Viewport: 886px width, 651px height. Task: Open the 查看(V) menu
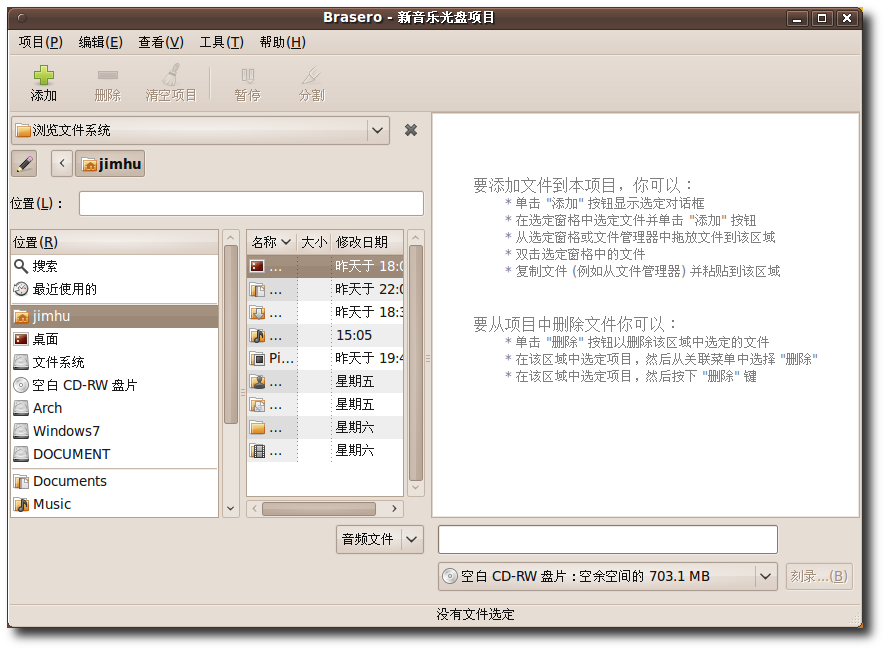(161, 42)
